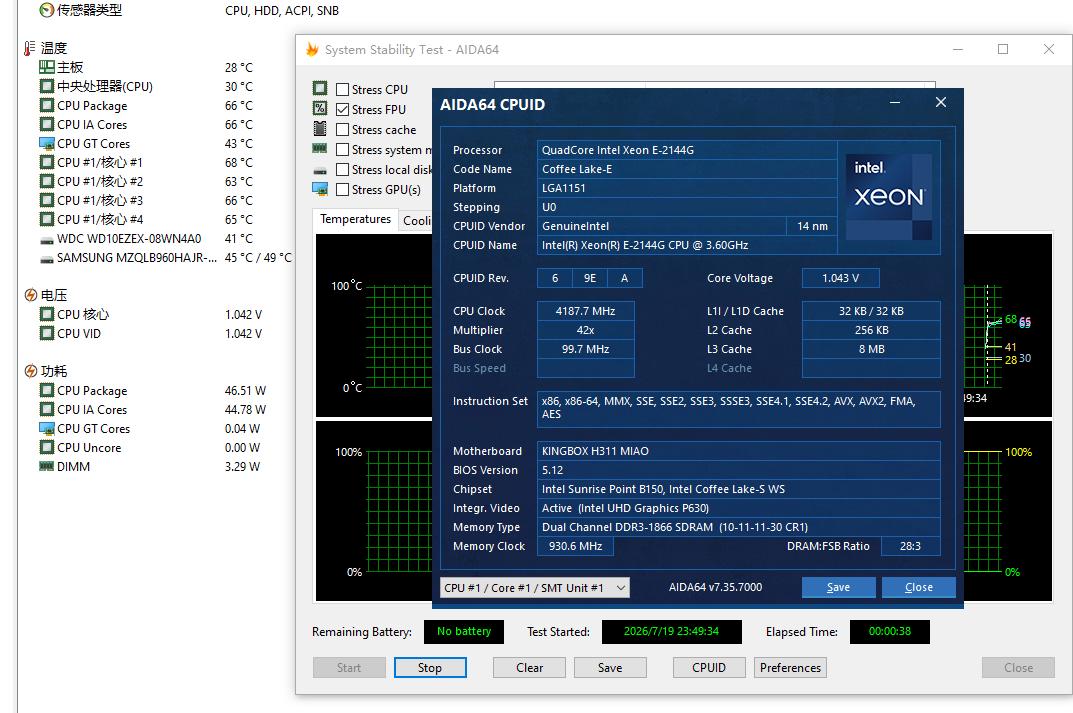This screenshot has width=1073, height=713.
Task: Click the Stress GPU(s) monitor icon
Action: coord(320,189)
